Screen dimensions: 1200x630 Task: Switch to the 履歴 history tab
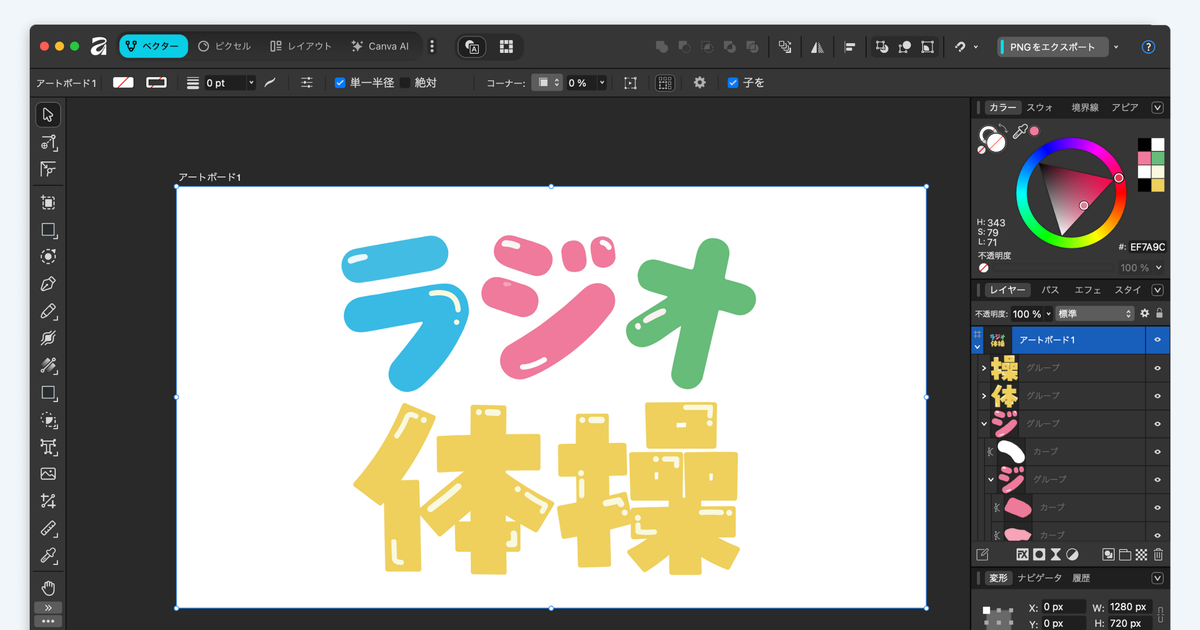[x=1081, y=578]
